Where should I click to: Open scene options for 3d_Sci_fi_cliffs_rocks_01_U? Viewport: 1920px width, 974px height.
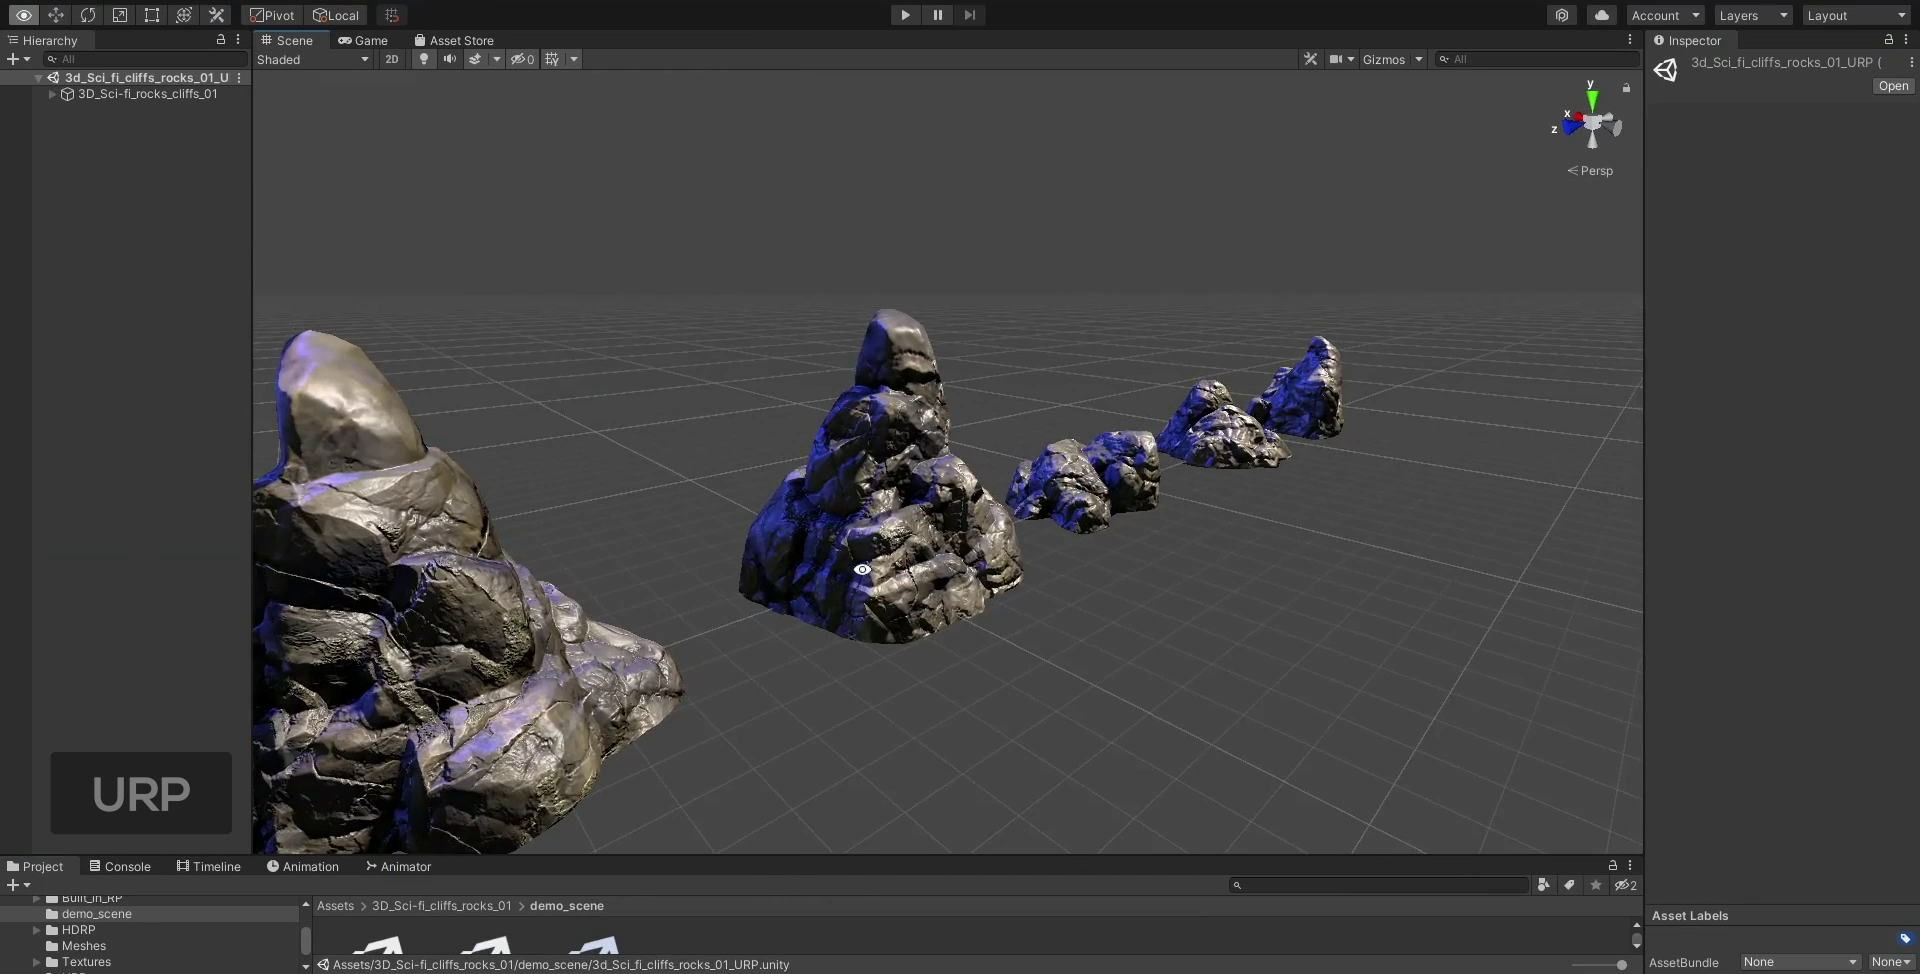[x=239, y=77]
